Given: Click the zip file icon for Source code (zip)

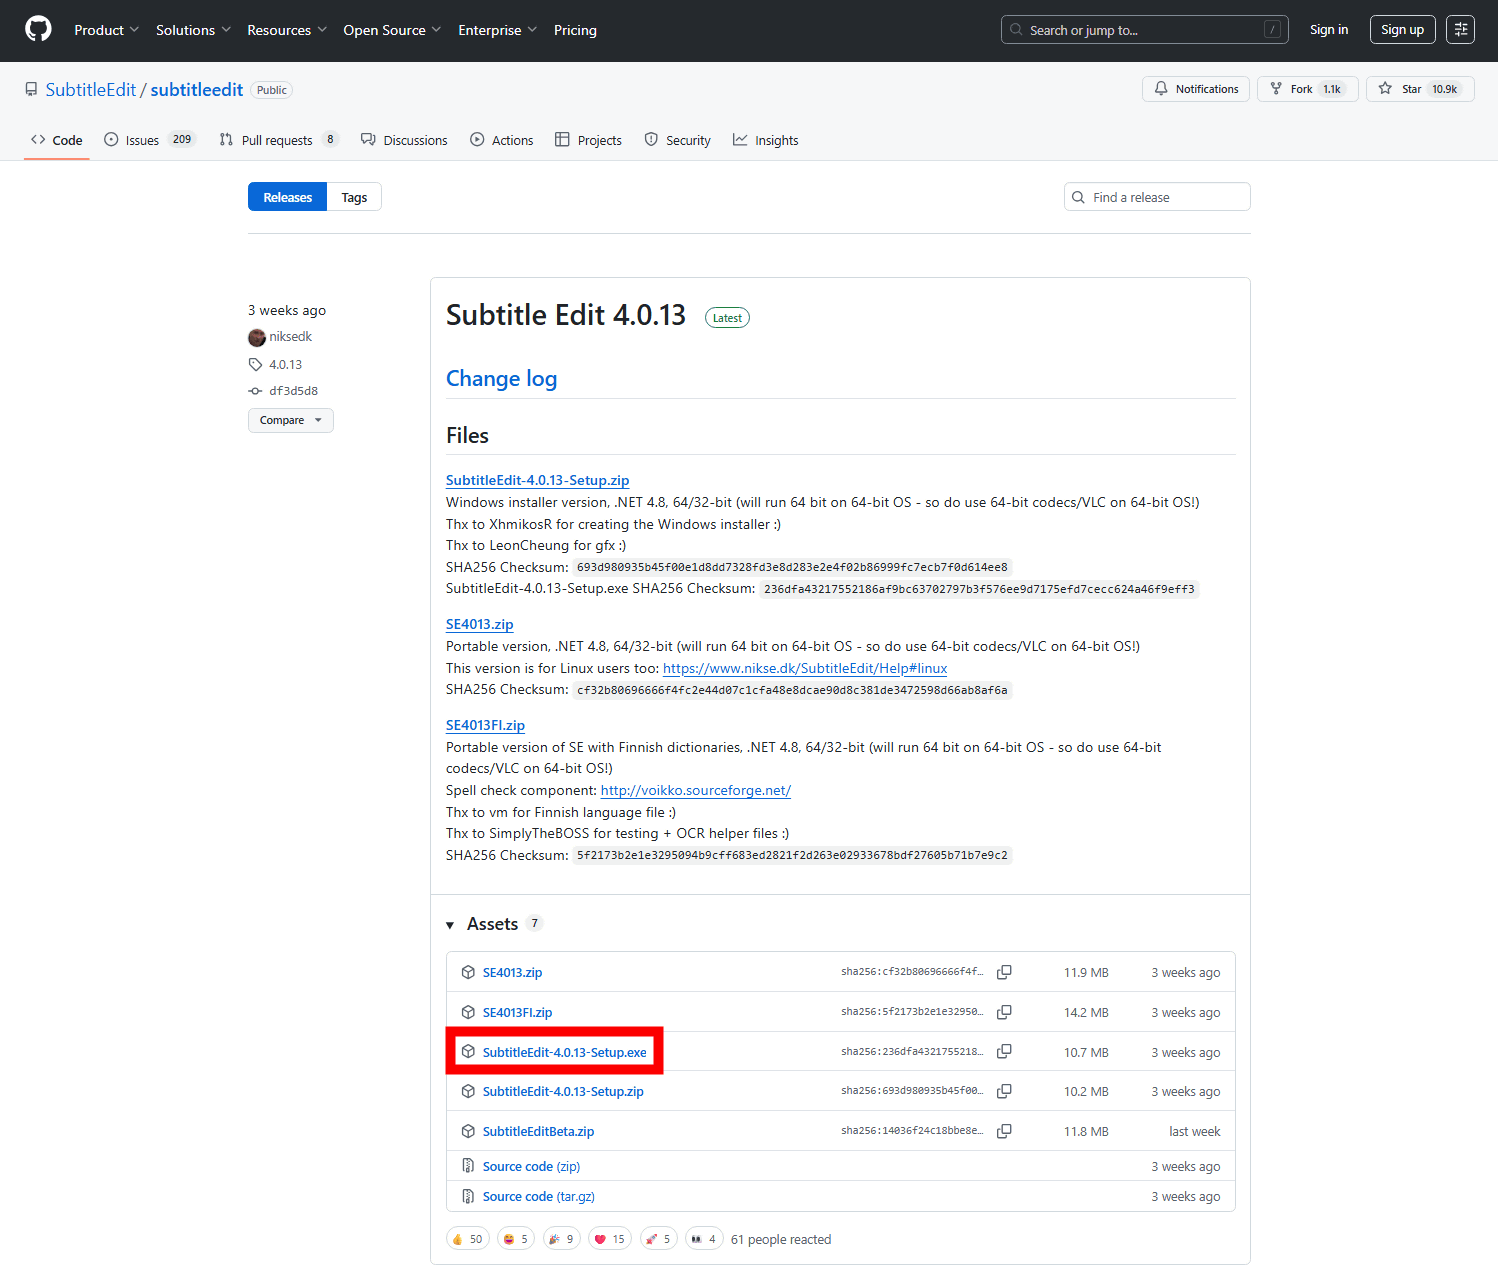Looking at the screenshot, I should pos(468,1166).
